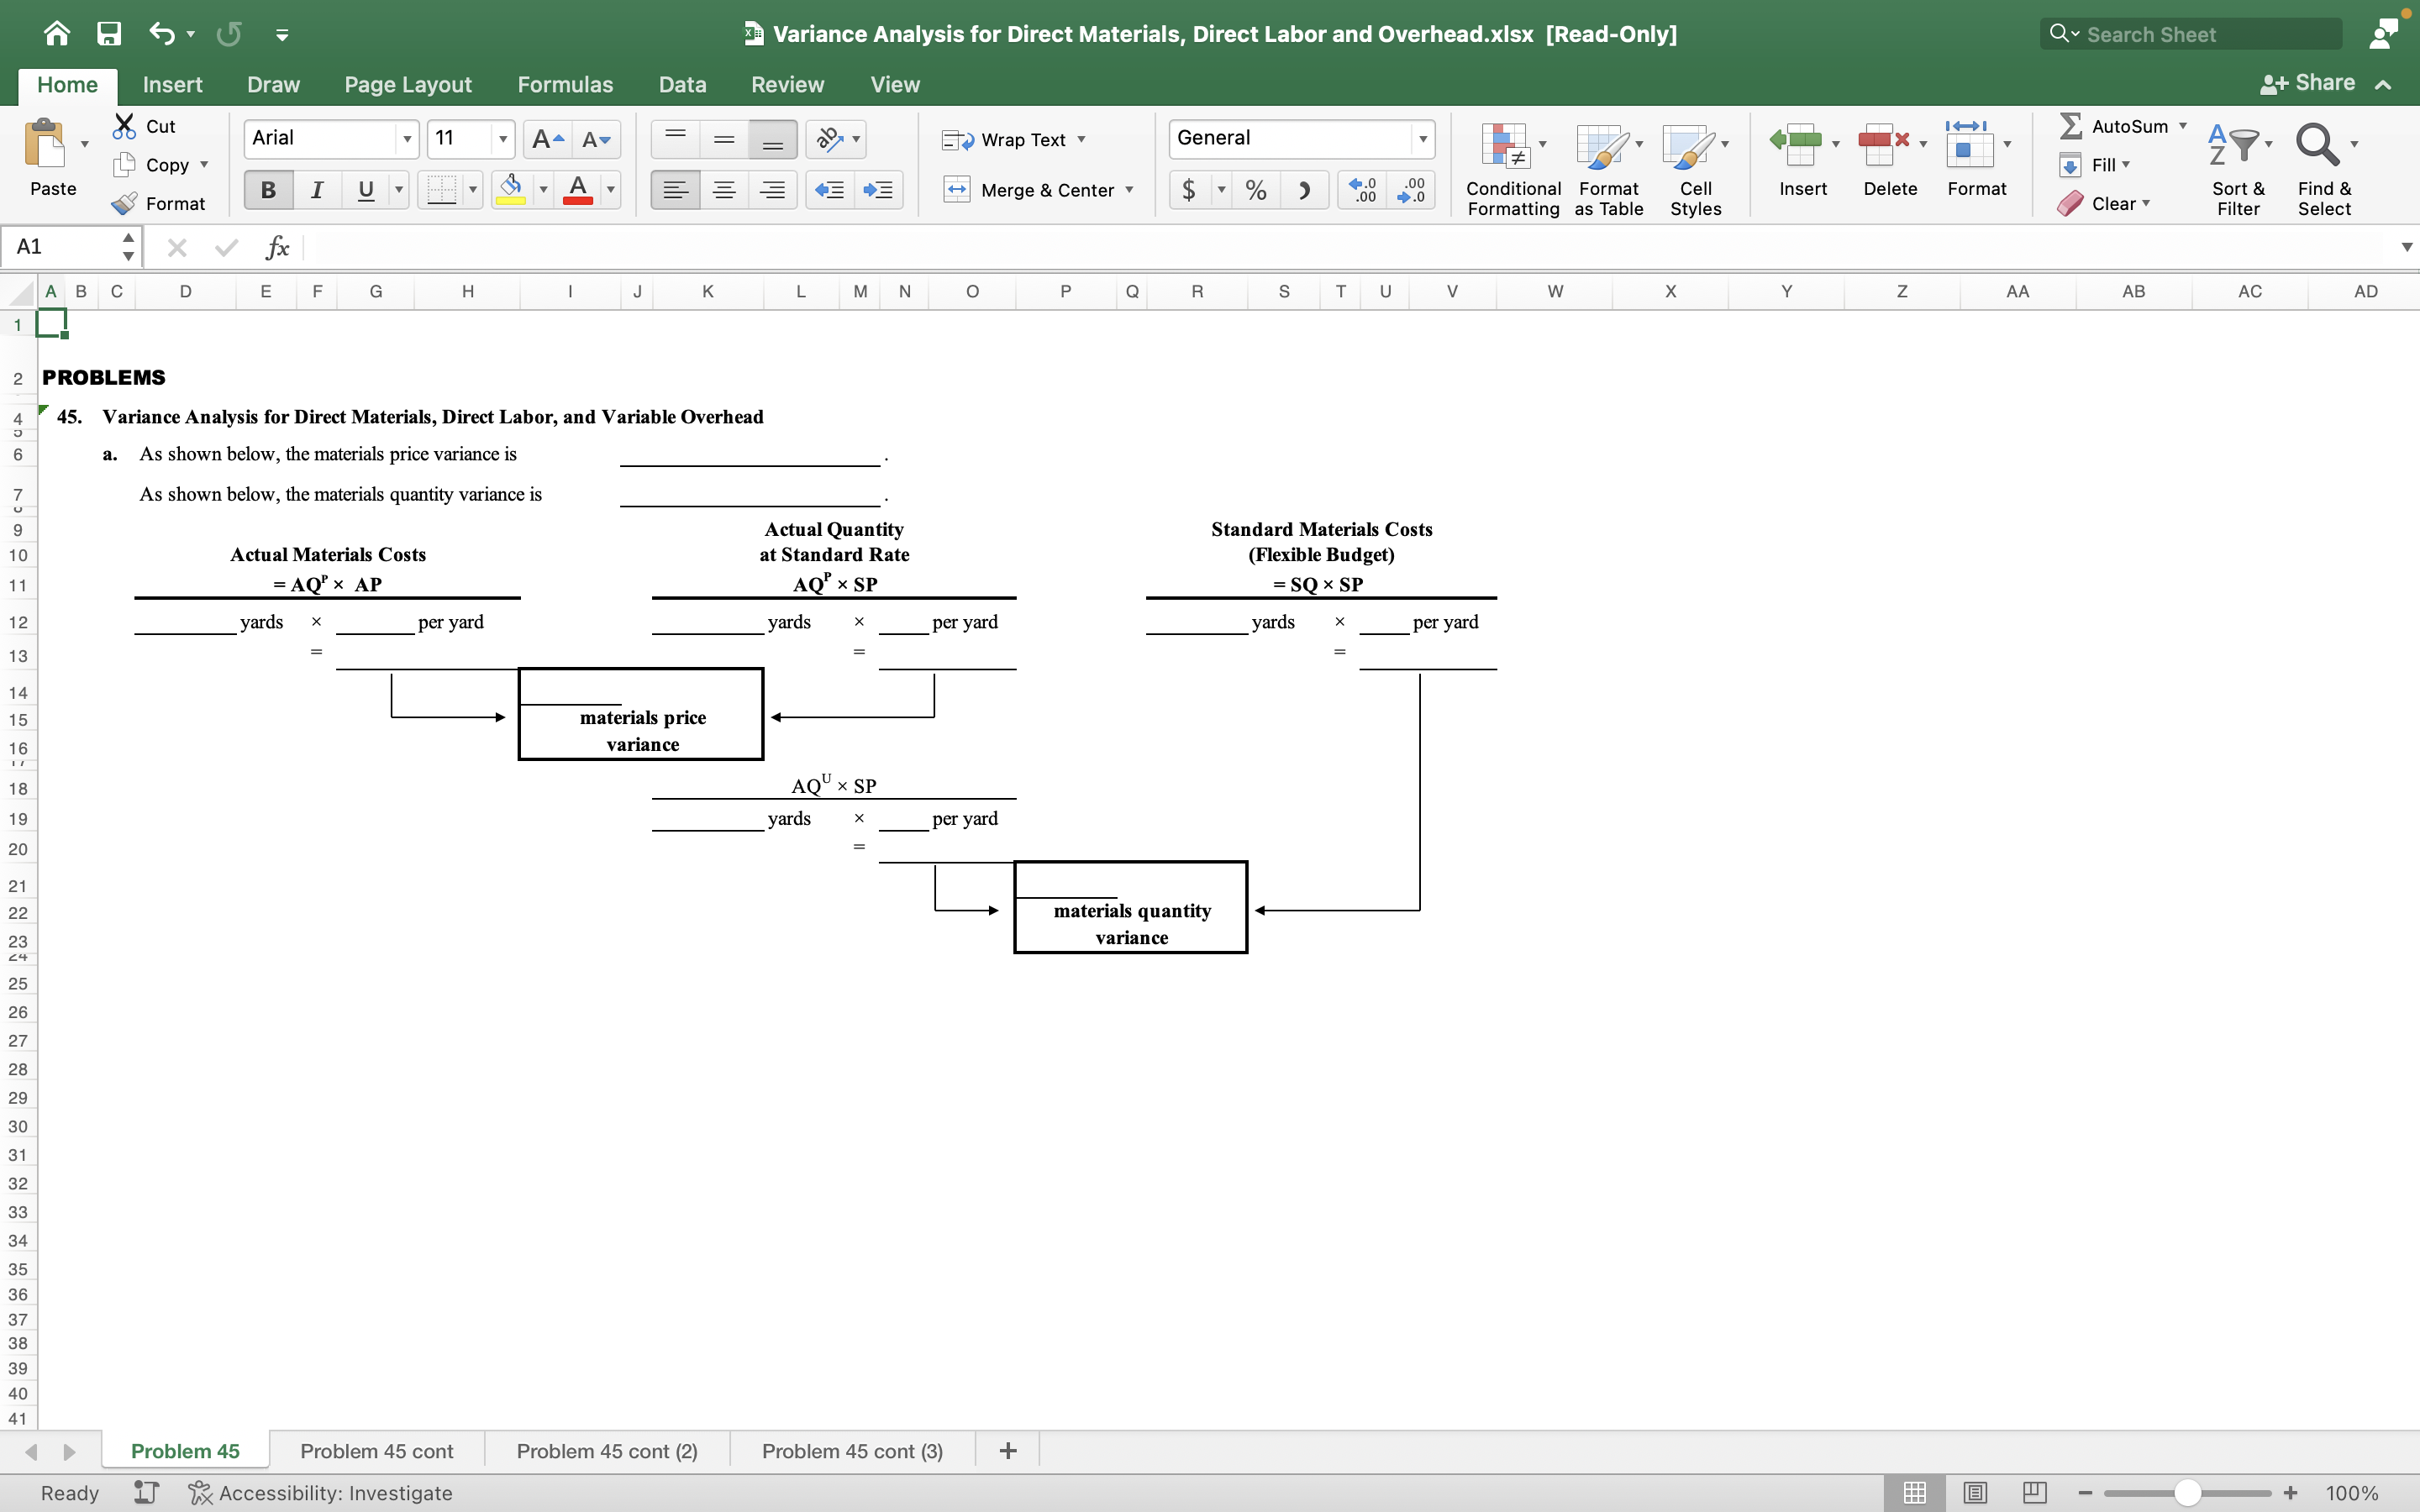Click Accessibility: Investigate in status bar

(321, 1493)
